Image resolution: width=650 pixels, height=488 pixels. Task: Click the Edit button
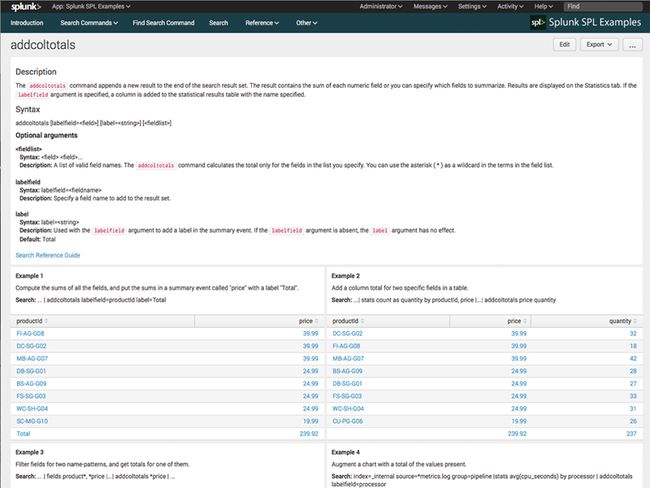tap(565, 45)
